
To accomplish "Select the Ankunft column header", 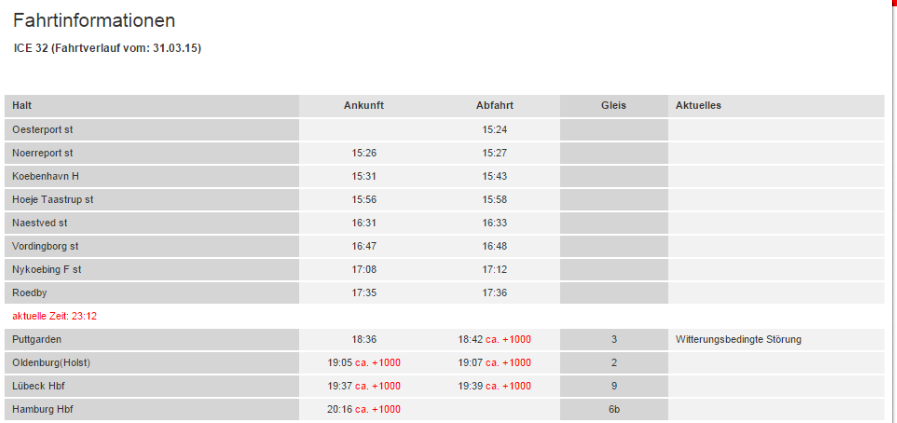I will tap(364, 106).
